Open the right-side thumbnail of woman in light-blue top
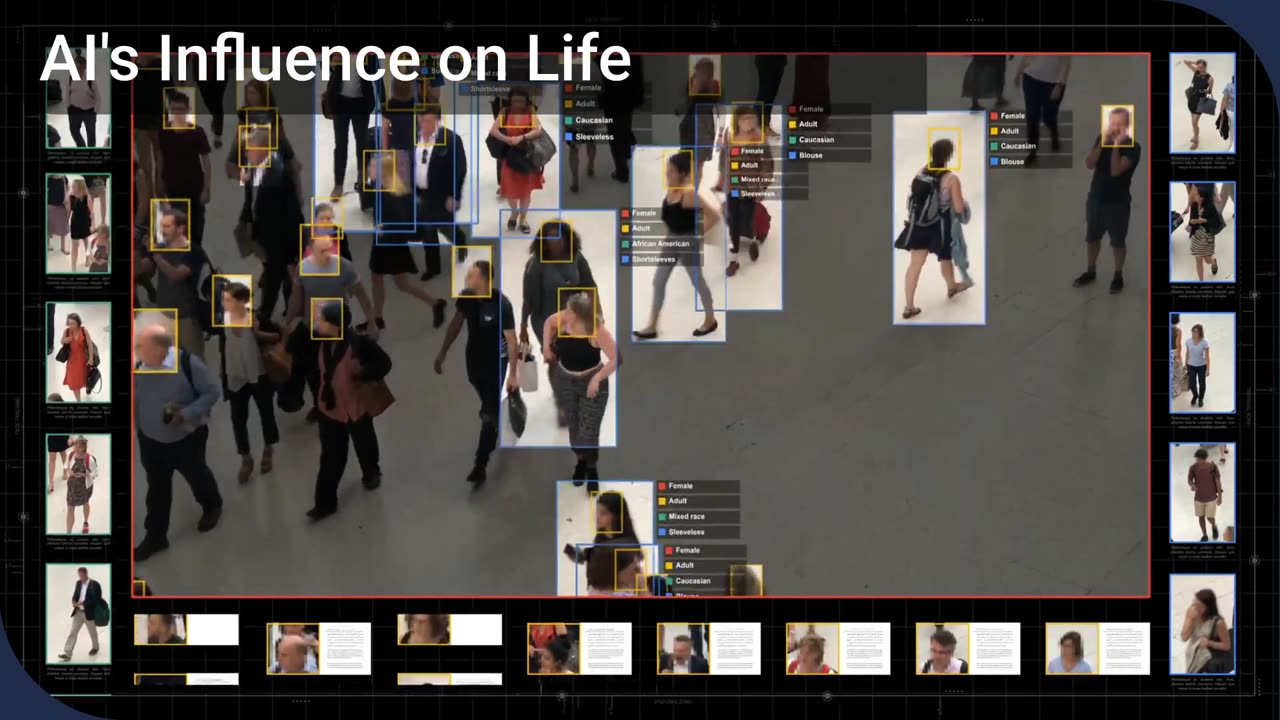This screenshot has width=1280, height=720. point(1202,362)
